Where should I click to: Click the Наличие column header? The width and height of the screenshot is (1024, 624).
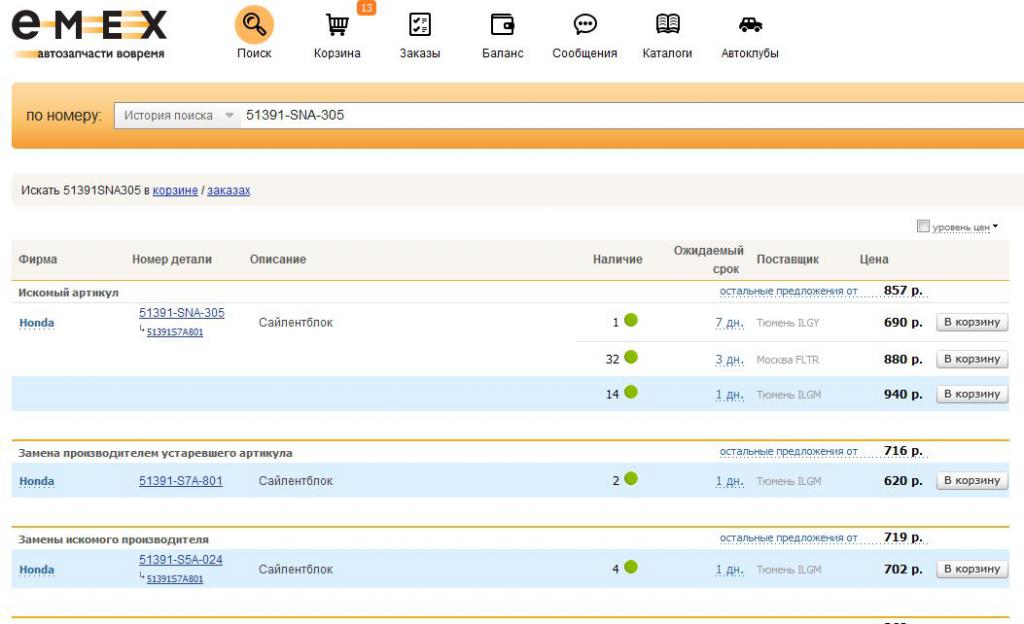[618, 259]
